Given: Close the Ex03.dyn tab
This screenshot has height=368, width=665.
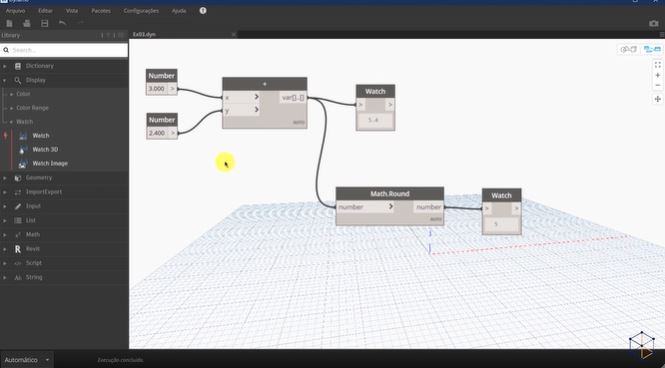Looking at the screenshot, I should 233,34.
